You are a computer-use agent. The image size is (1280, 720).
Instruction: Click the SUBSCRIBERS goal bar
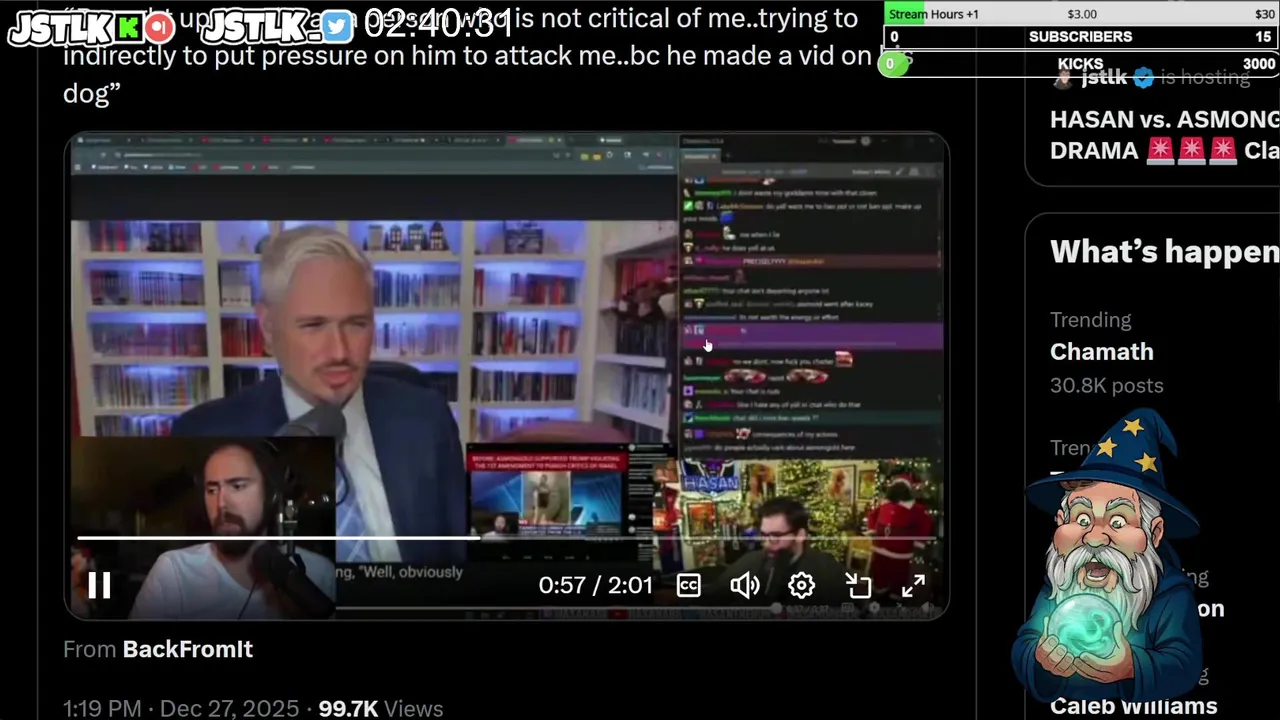point(1080,36)
